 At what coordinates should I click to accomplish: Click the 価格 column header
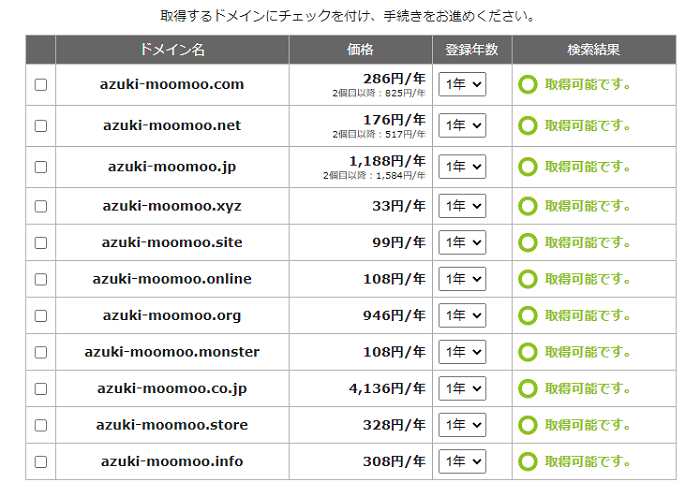tap(360, 49)
